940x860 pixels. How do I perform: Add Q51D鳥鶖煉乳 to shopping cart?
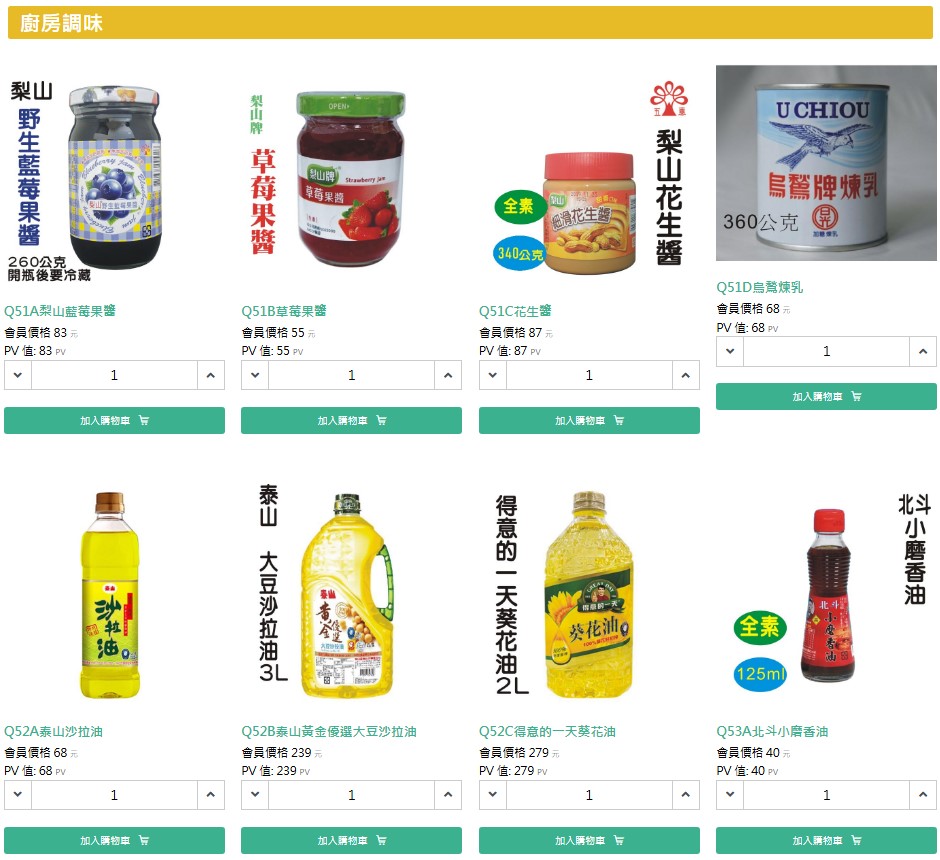(x=826, y=397)
